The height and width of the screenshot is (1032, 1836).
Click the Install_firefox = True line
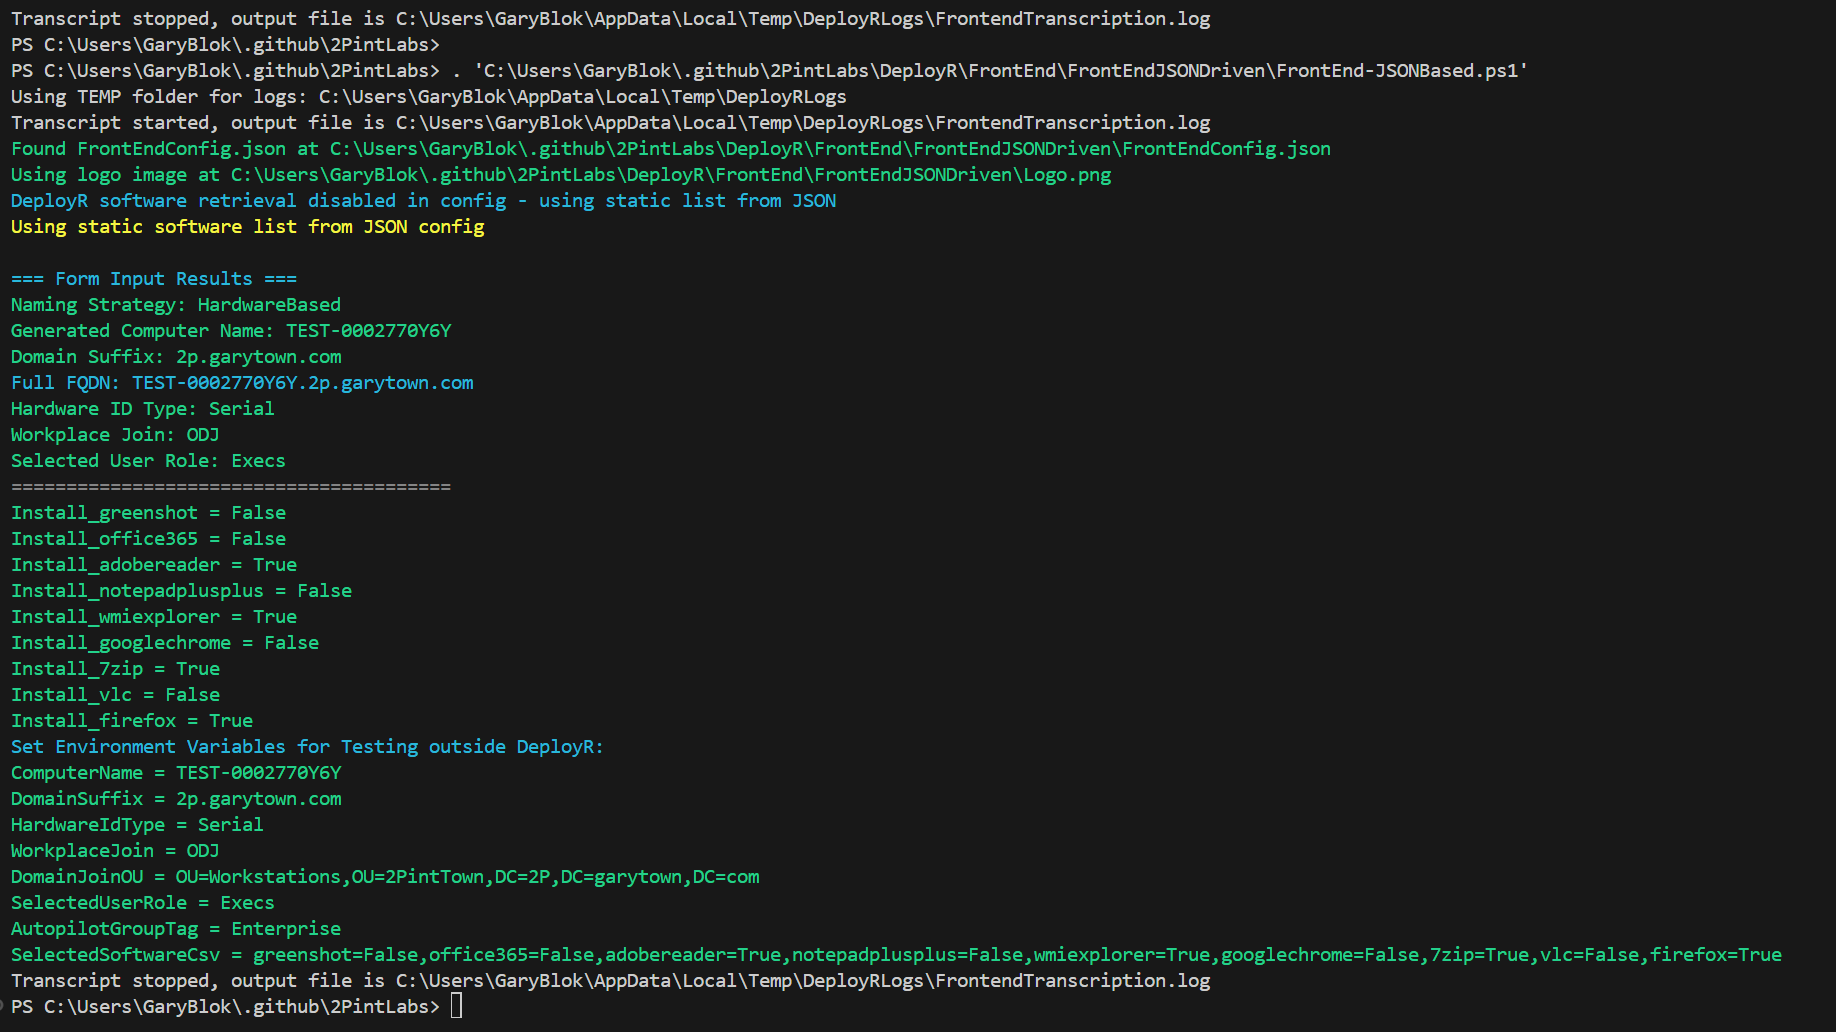(132, 721)
